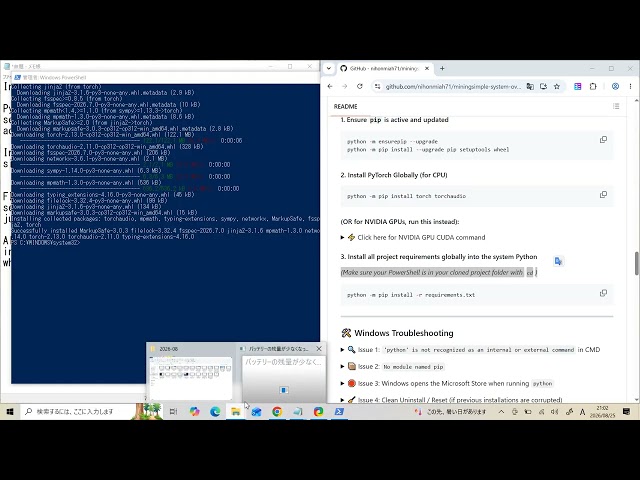The width and height of the screenshot is (640, 480).
Task: Show hidden system tray icons
Action: (x=501, y=412)
